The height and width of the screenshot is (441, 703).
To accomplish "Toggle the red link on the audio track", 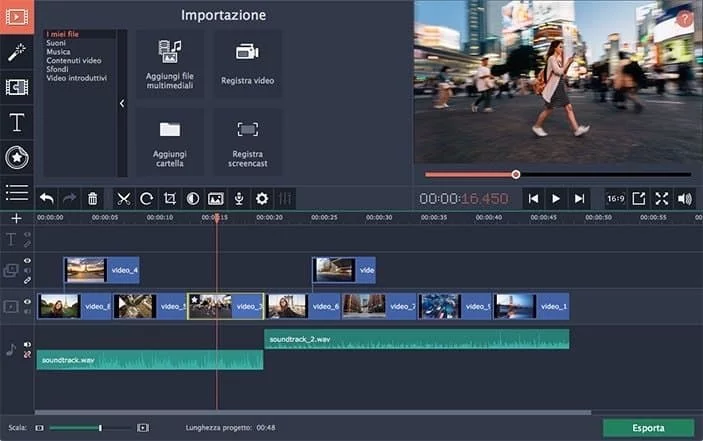I will pos(27,355).
